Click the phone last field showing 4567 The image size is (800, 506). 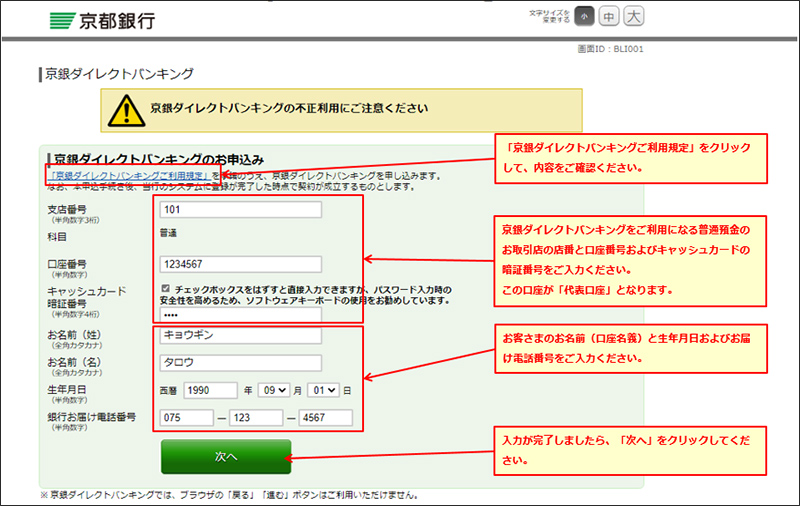[326, 418]
